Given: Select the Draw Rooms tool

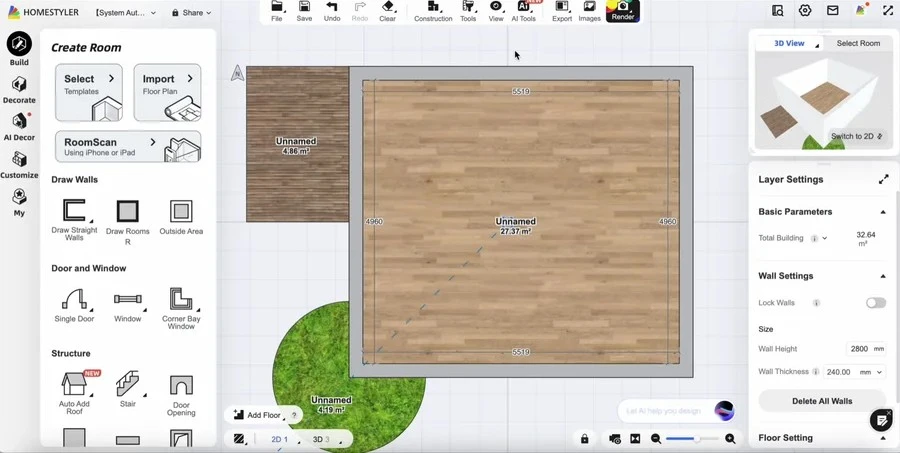Looking at the screenshot, I should [x=127, y=212].
